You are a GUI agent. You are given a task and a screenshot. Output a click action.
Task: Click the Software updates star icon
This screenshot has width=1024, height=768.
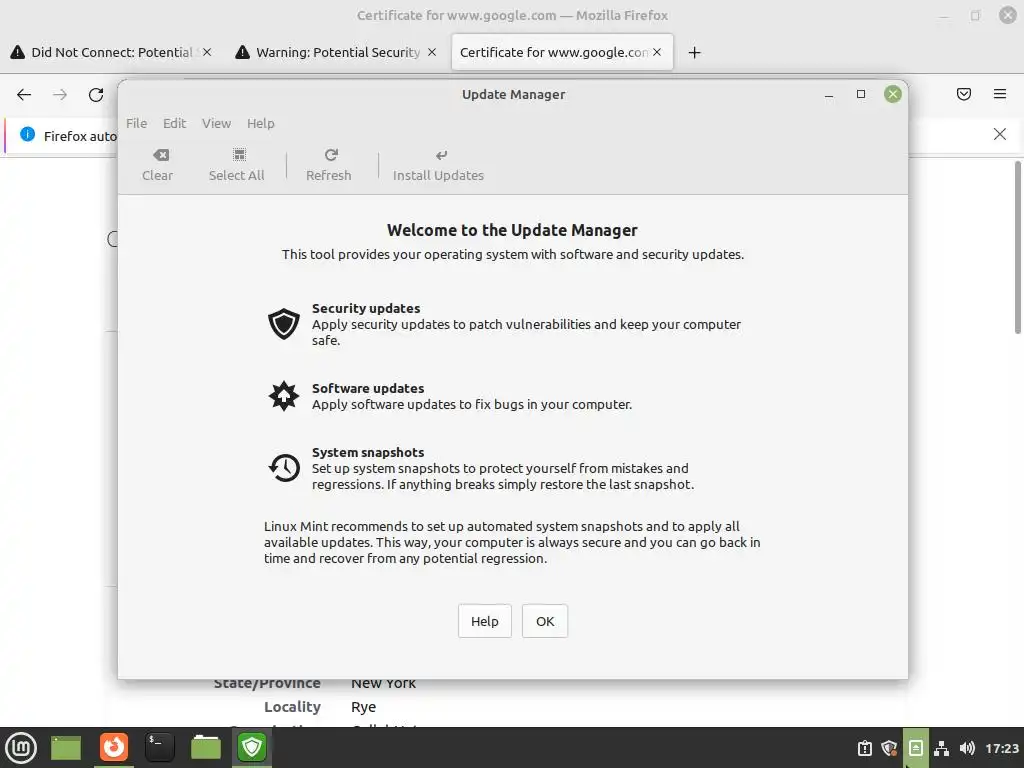[x=283, y=396]
